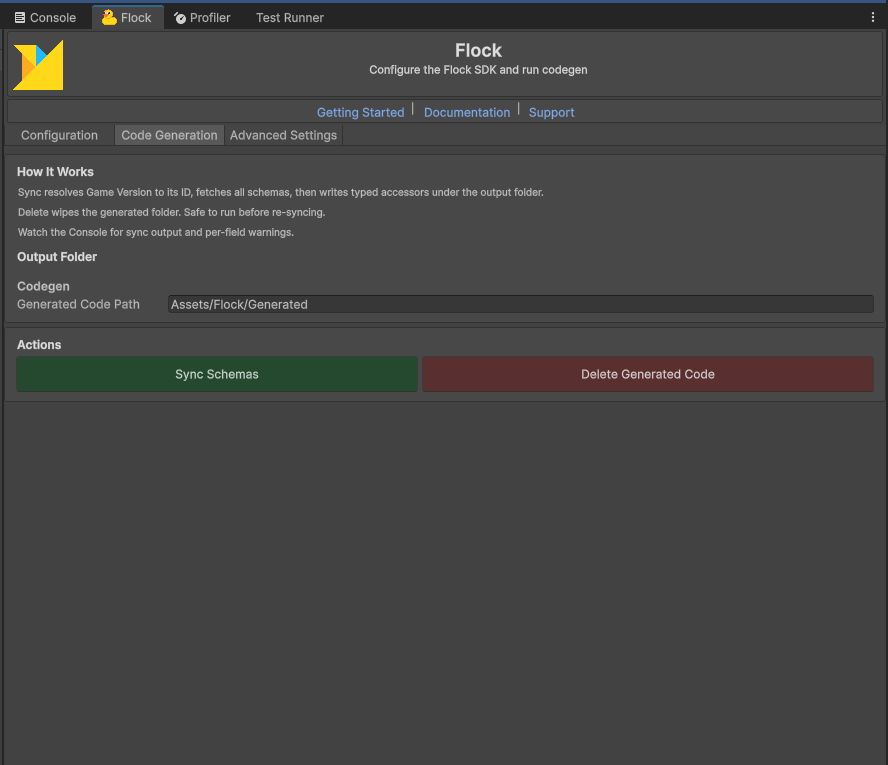The width and height of the screenshot is (888, 765).
Task: Open the Documentation link
Action: pyautogui.click(x=467, y=112)
